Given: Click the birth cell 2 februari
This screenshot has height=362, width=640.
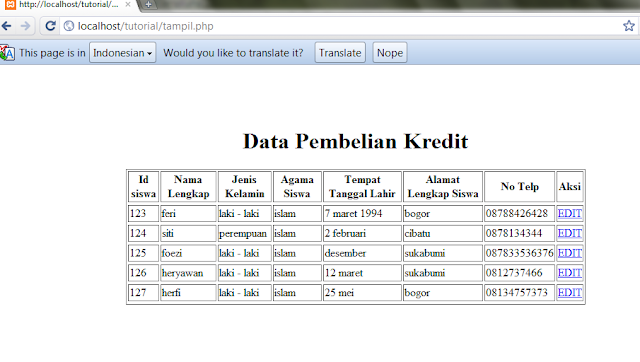Looking at the screenshot, I should coord(362,233).
